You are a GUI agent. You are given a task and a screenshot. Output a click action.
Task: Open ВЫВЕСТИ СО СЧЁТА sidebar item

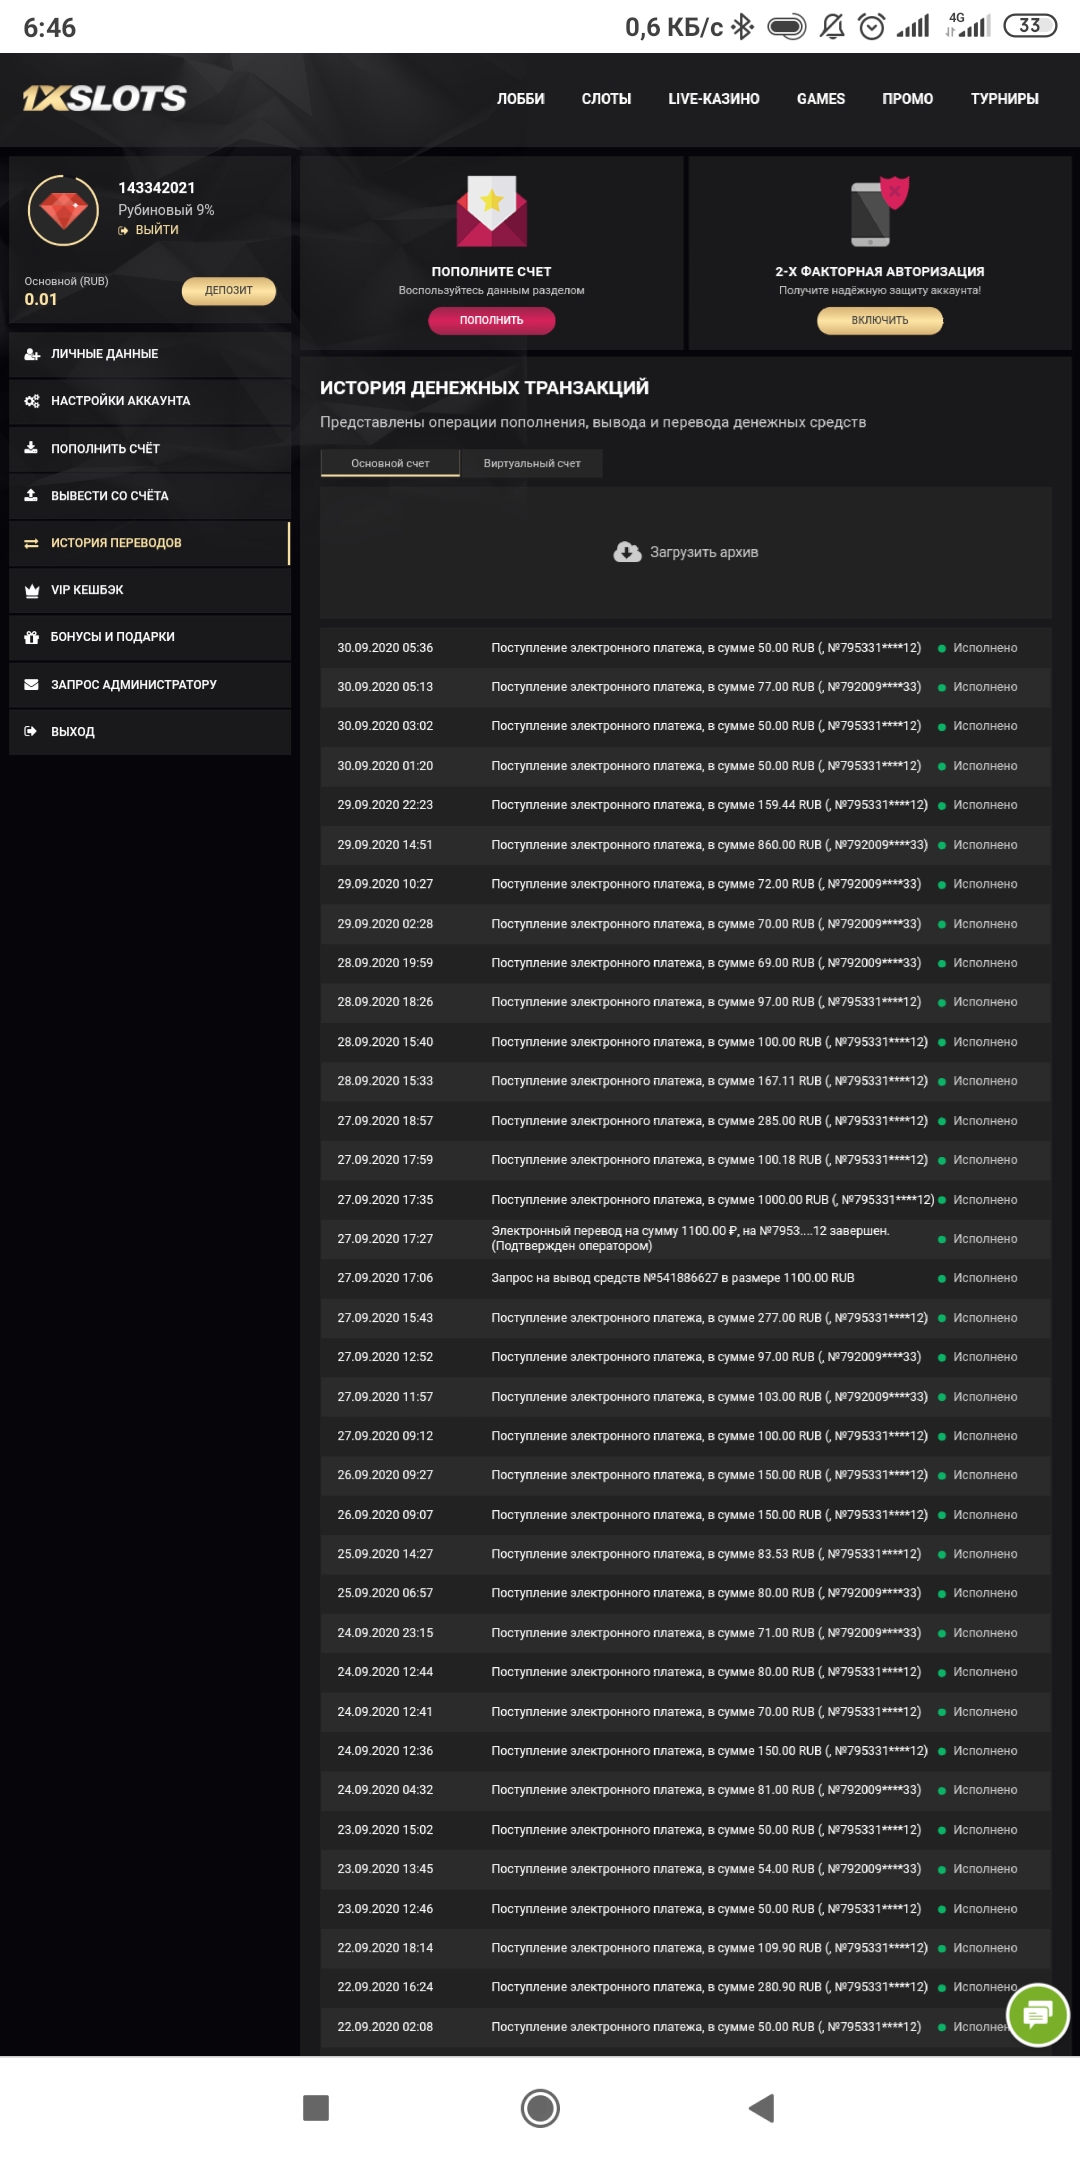tap(150, 495)
